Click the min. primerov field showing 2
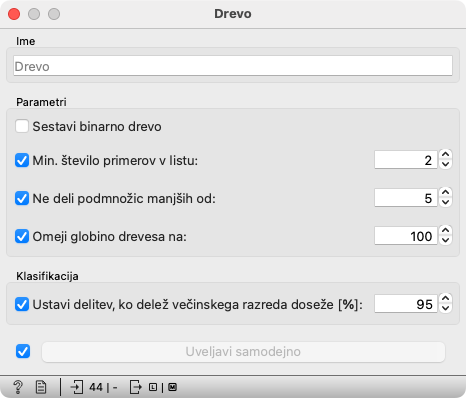 coord(406,160)
